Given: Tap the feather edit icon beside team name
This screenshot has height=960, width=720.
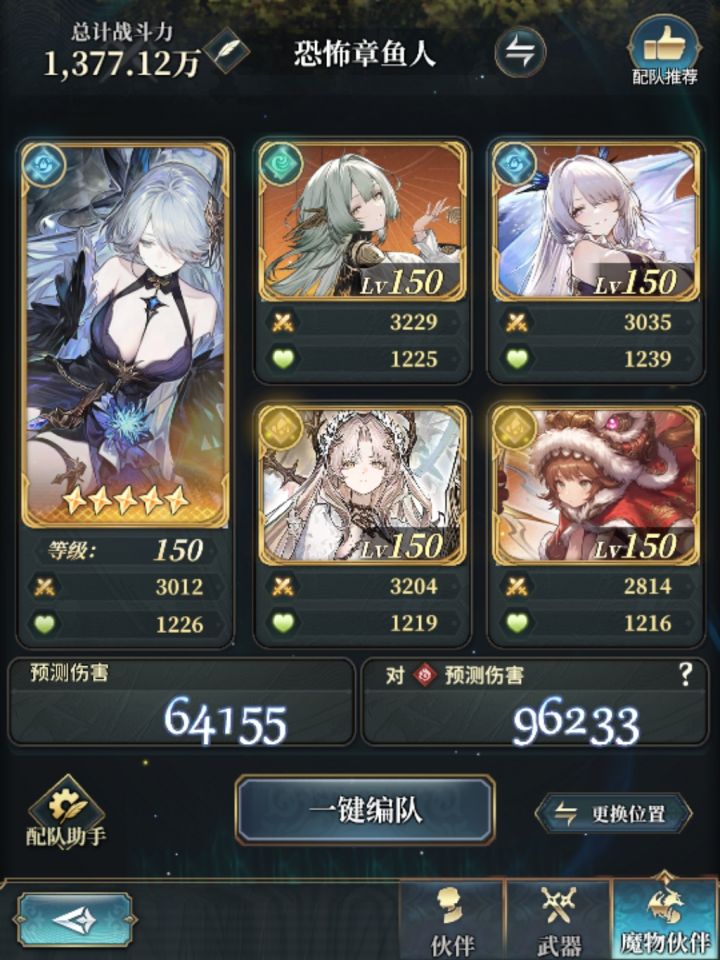Looking at the screenshot, I should click(227, 50).
